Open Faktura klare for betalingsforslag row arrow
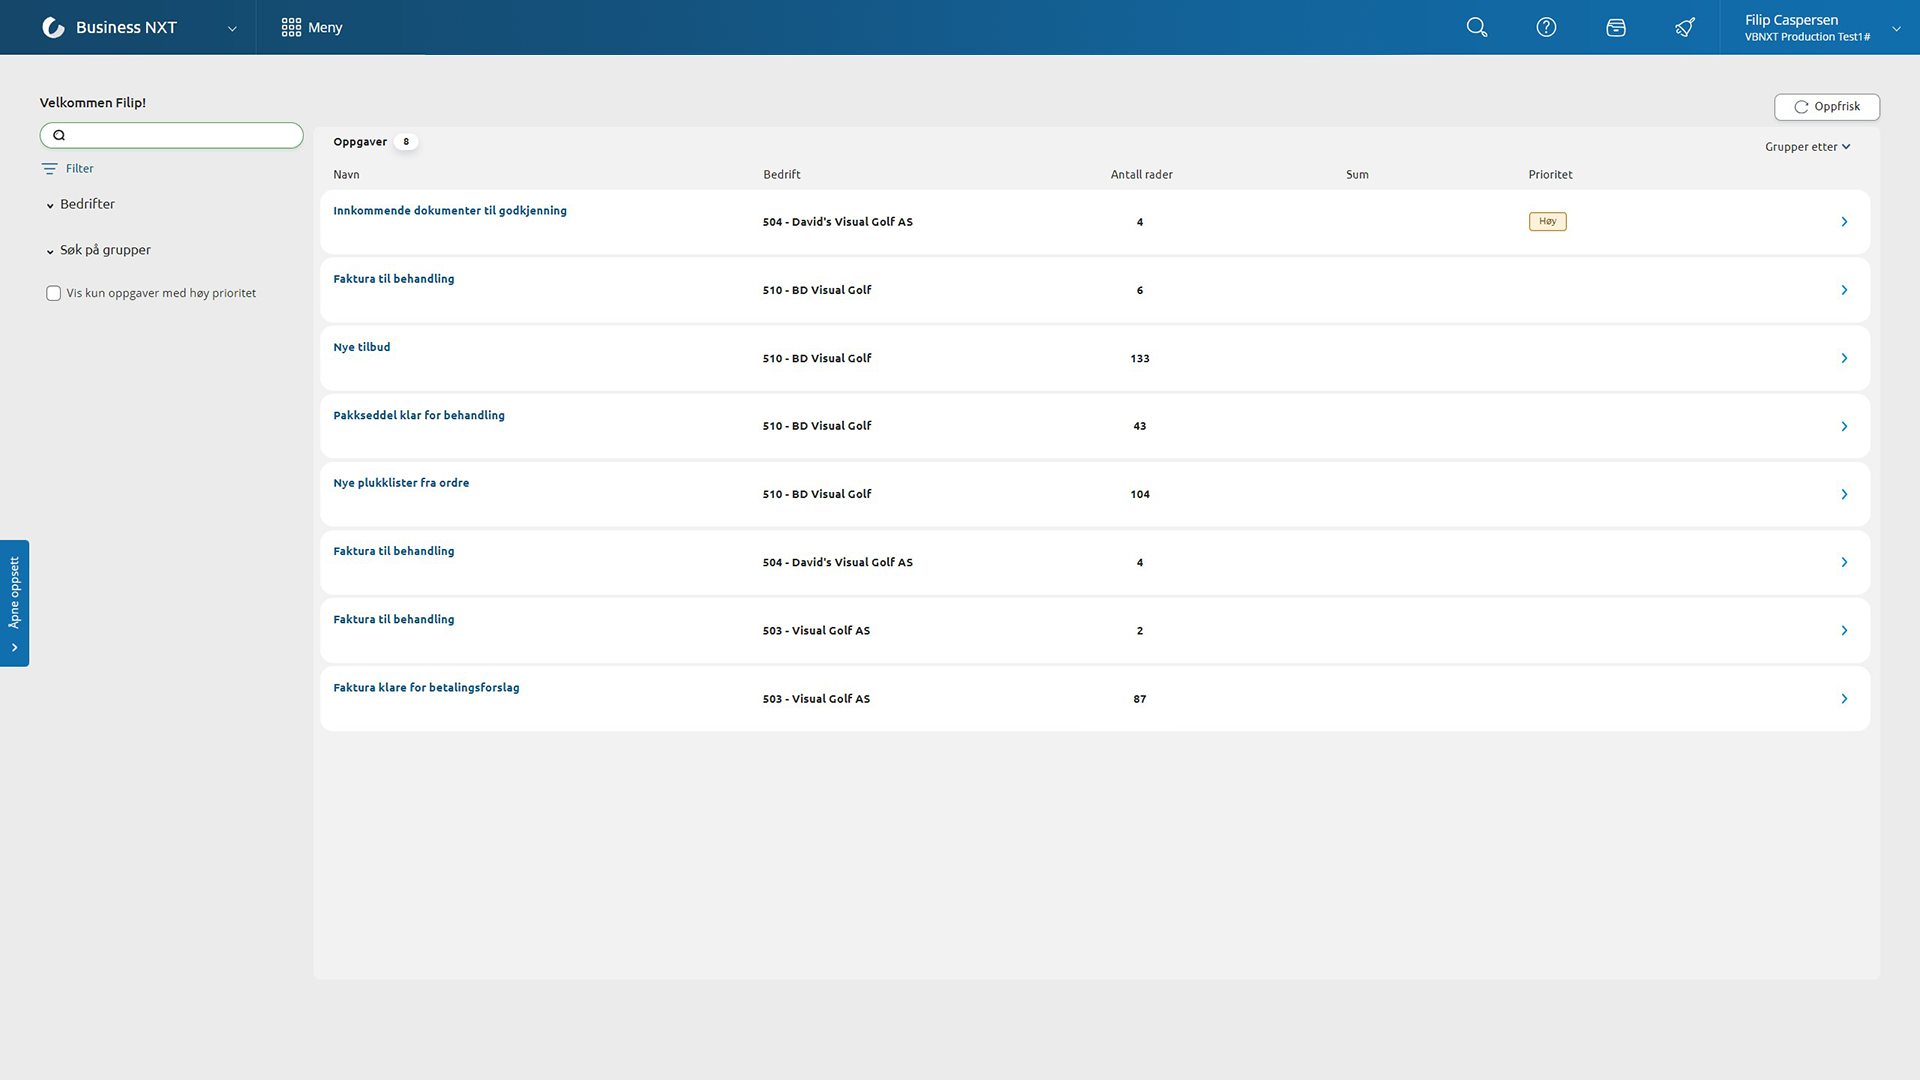1920x1080 pixels. [1844, 699]
